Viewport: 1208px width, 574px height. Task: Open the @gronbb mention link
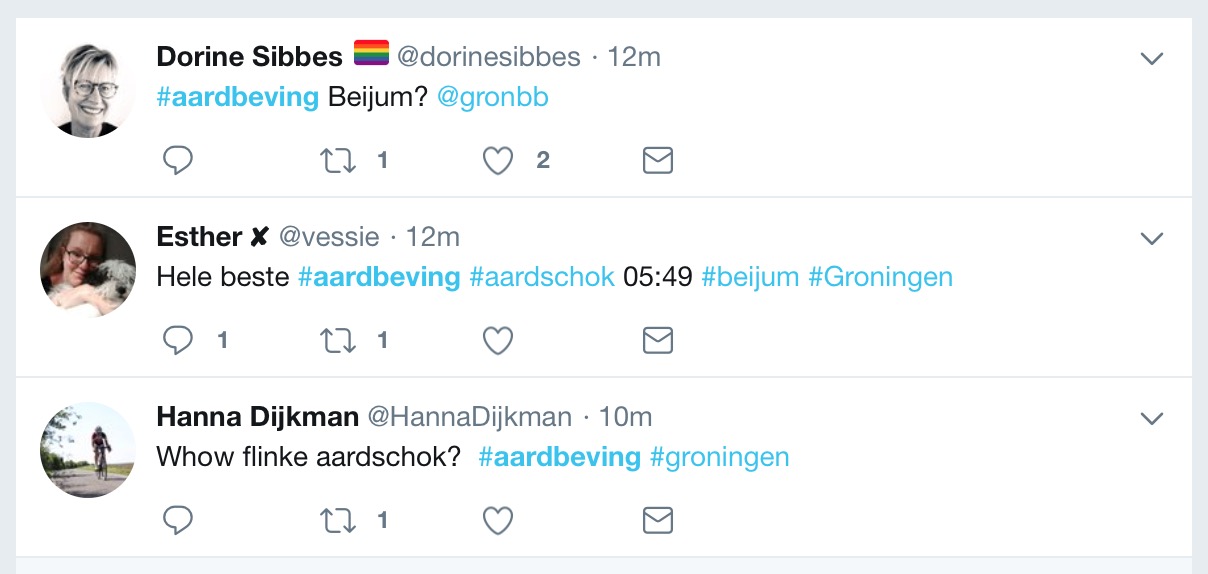pyautogui.click(x=493, y=97)
